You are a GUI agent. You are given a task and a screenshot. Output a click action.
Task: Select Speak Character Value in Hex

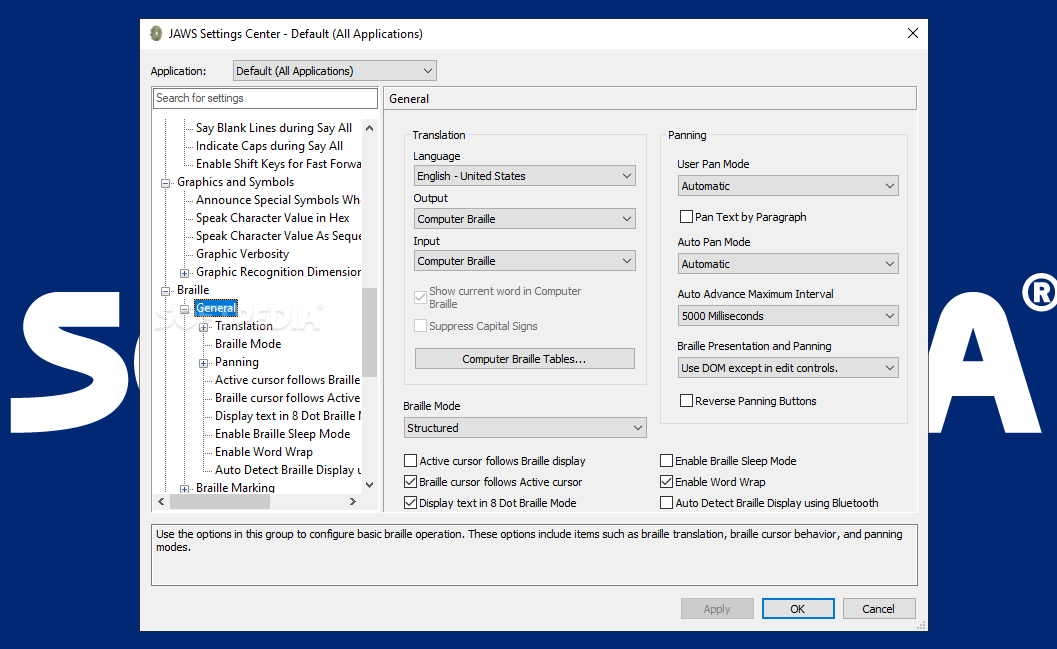click(x=272, y=218)
